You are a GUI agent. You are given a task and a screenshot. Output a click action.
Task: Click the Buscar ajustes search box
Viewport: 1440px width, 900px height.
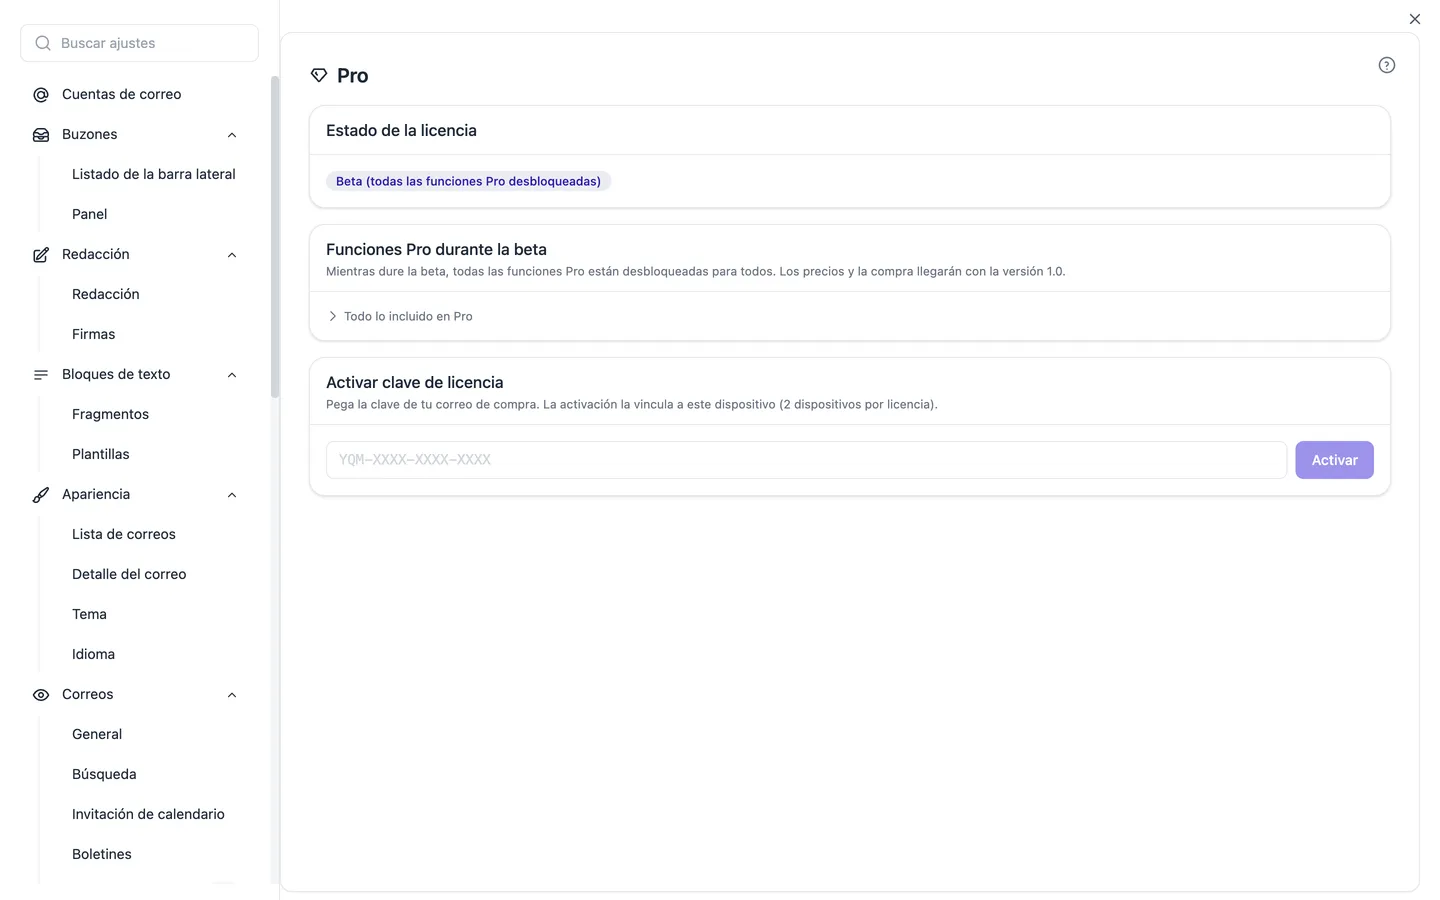[139, 43]
